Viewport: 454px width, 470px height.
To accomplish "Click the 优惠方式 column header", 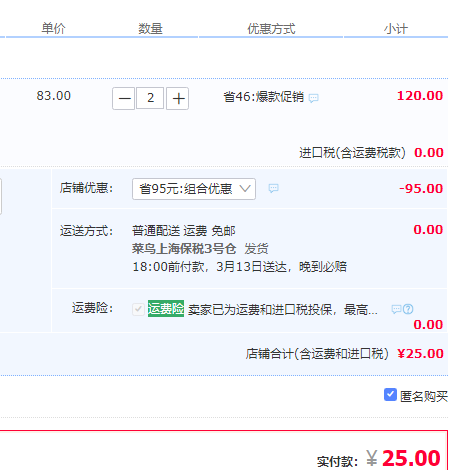I will tap(271, 29).
